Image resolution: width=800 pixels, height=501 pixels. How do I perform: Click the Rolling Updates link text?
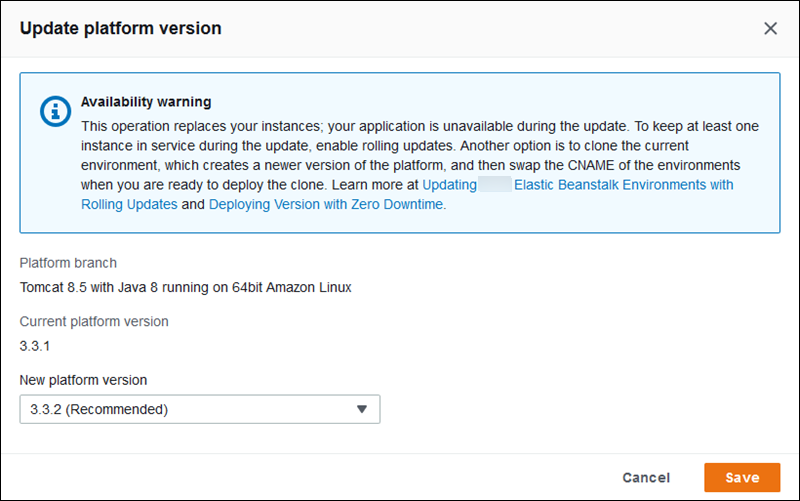[x=129, y=204]
